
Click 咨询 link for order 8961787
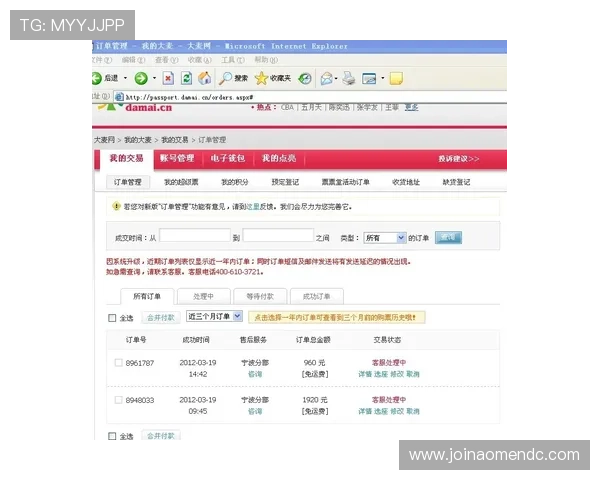(255, 374)
